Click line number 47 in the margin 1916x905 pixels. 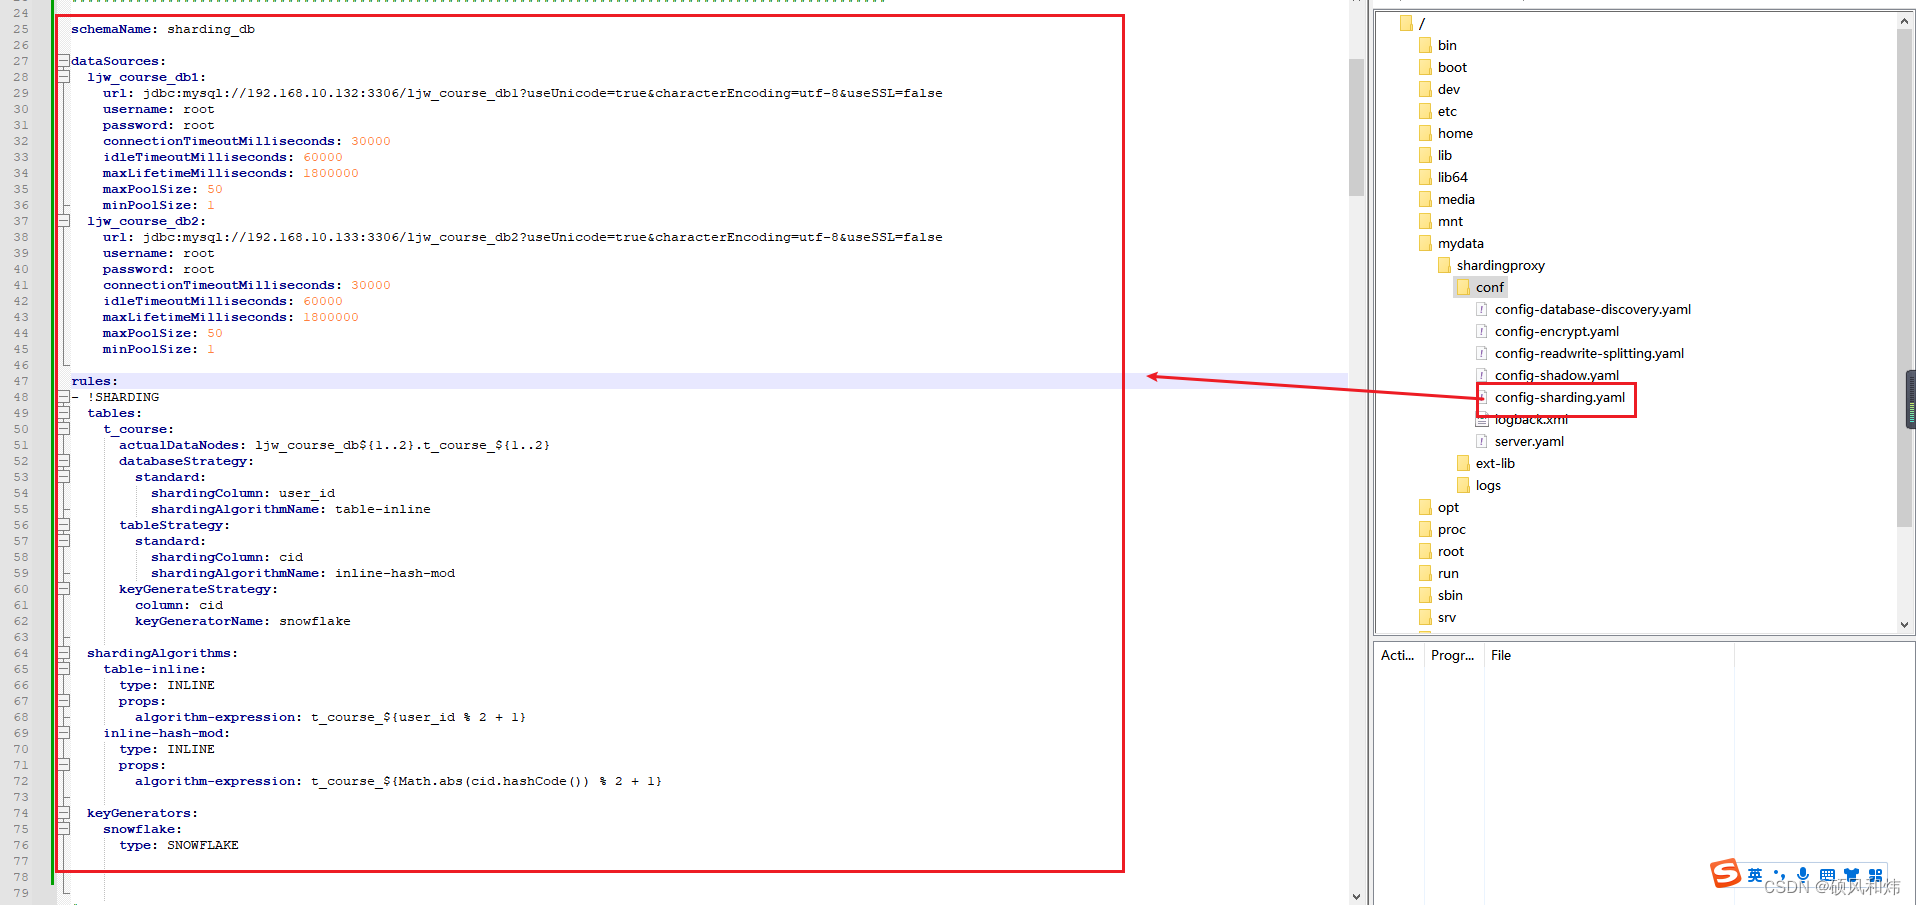pyautogui.click(x=21, y=381)
